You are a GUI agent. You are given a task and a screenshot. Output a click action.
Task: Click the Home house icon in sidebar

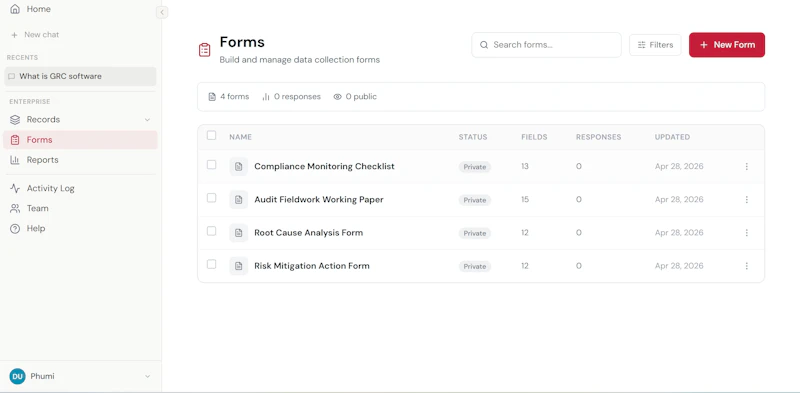click(15, 9)
